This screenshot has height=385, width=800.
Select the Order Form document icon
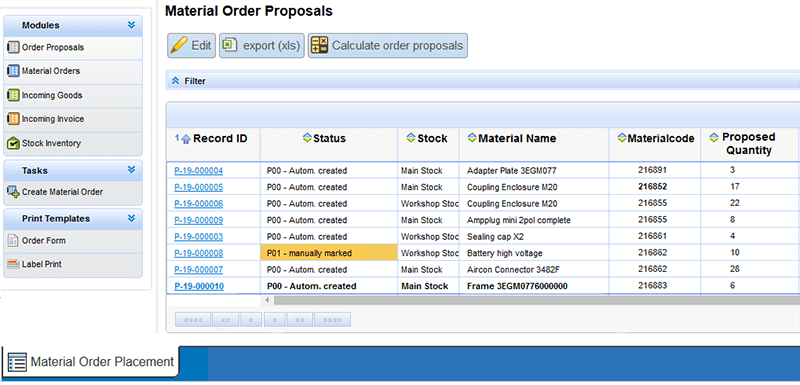point(13,241)
